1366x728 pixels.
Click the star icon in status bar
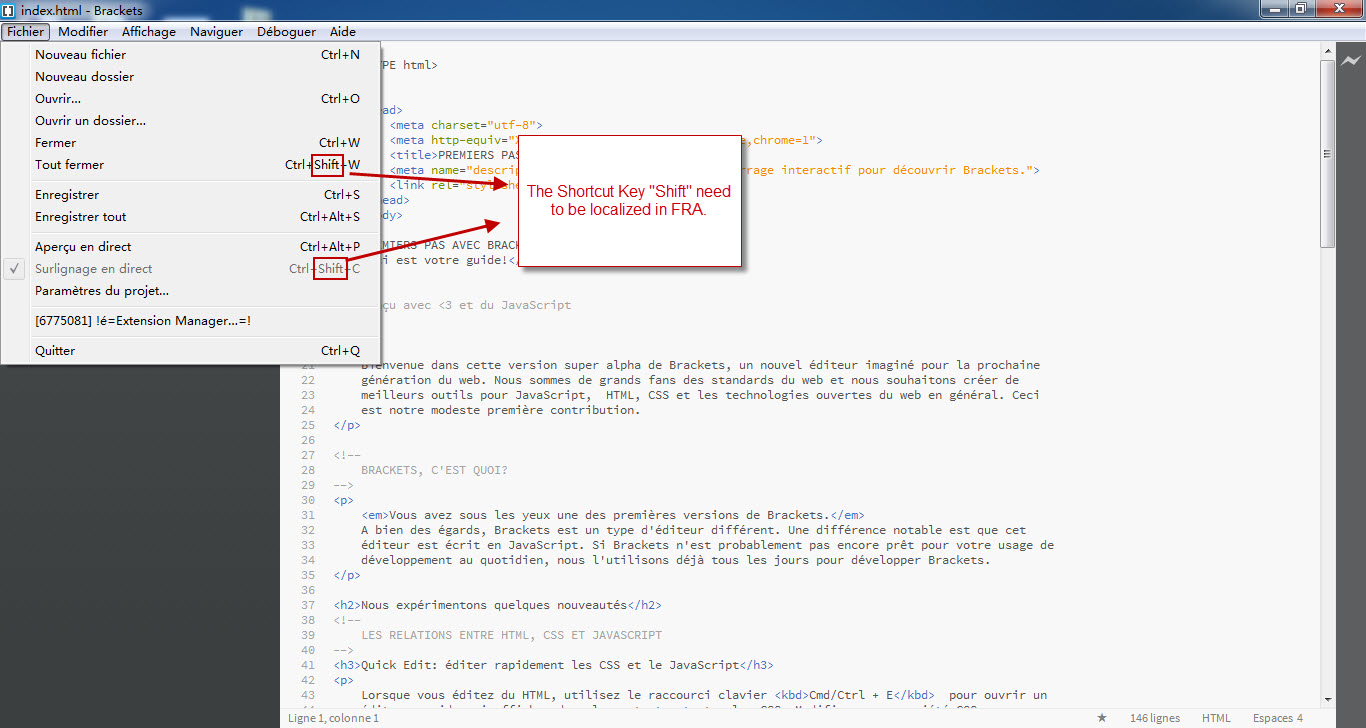pyautogui.click(x=1102, y=718)
